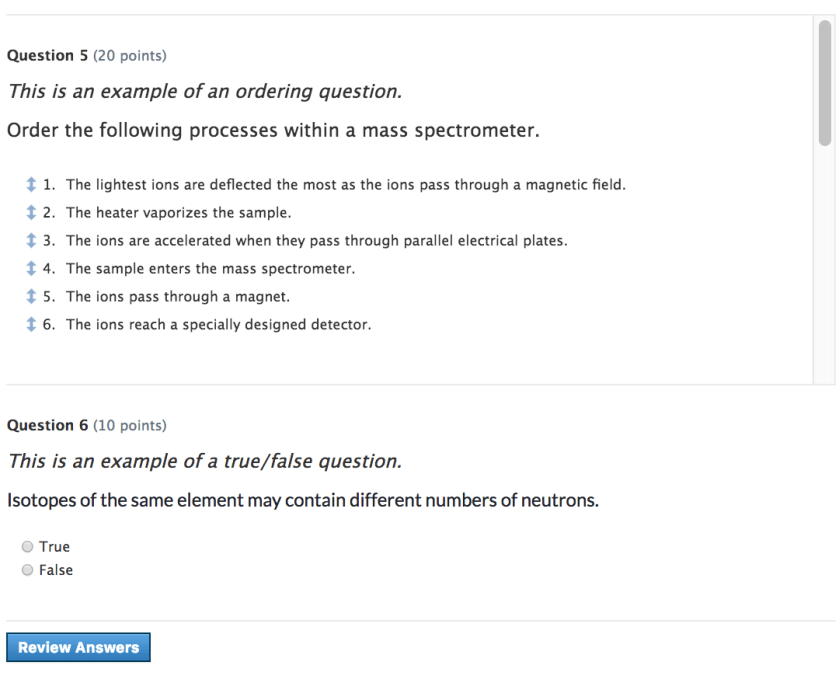The image size is (839, 676).
Task: Click the reorder arrows beside item 3
Action: coord(31,240)
